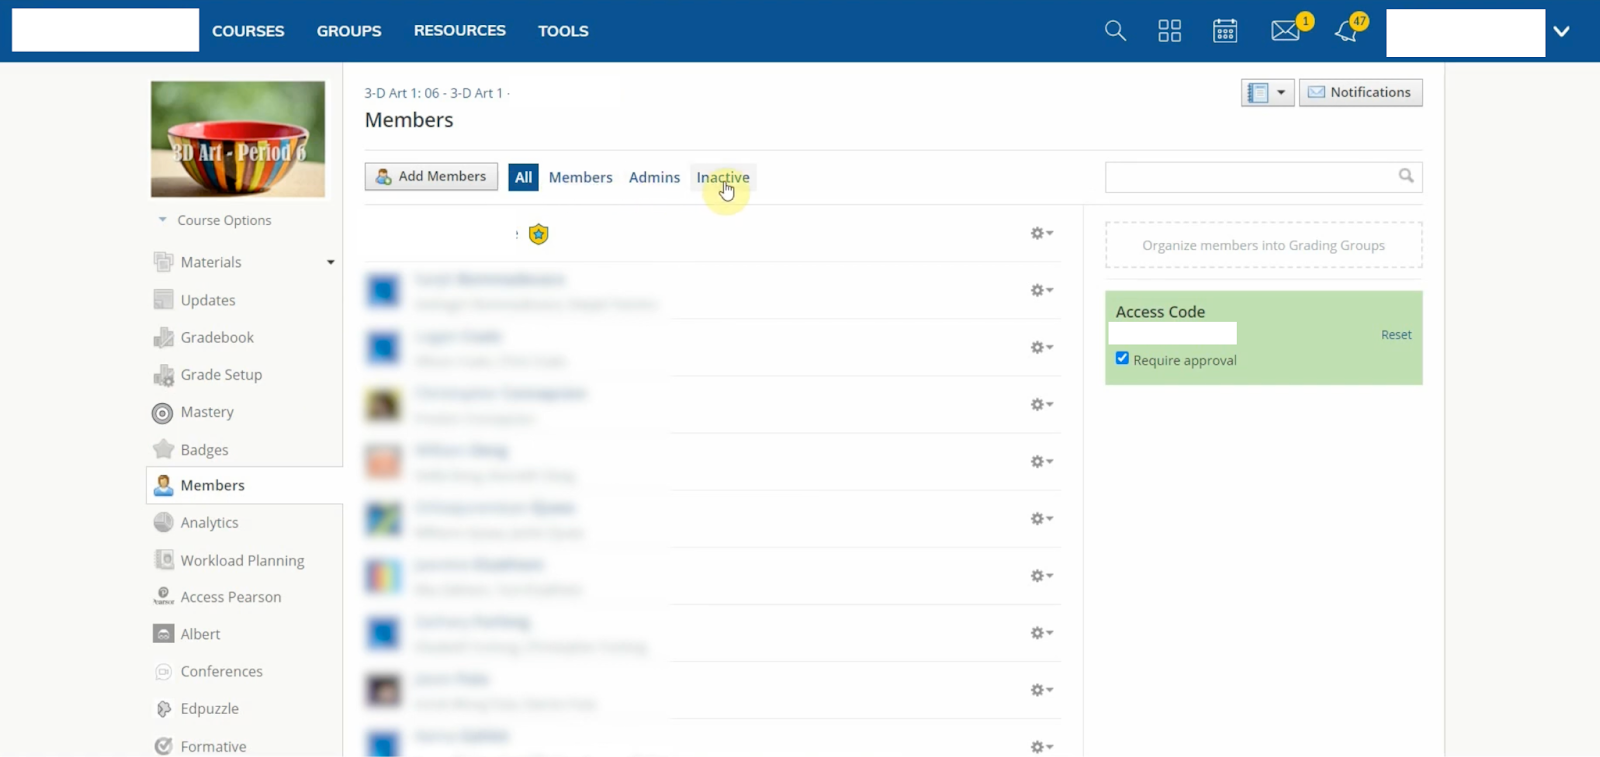
Task: Open account dropdown chevron in header
Action: (x=1562, y=31)
